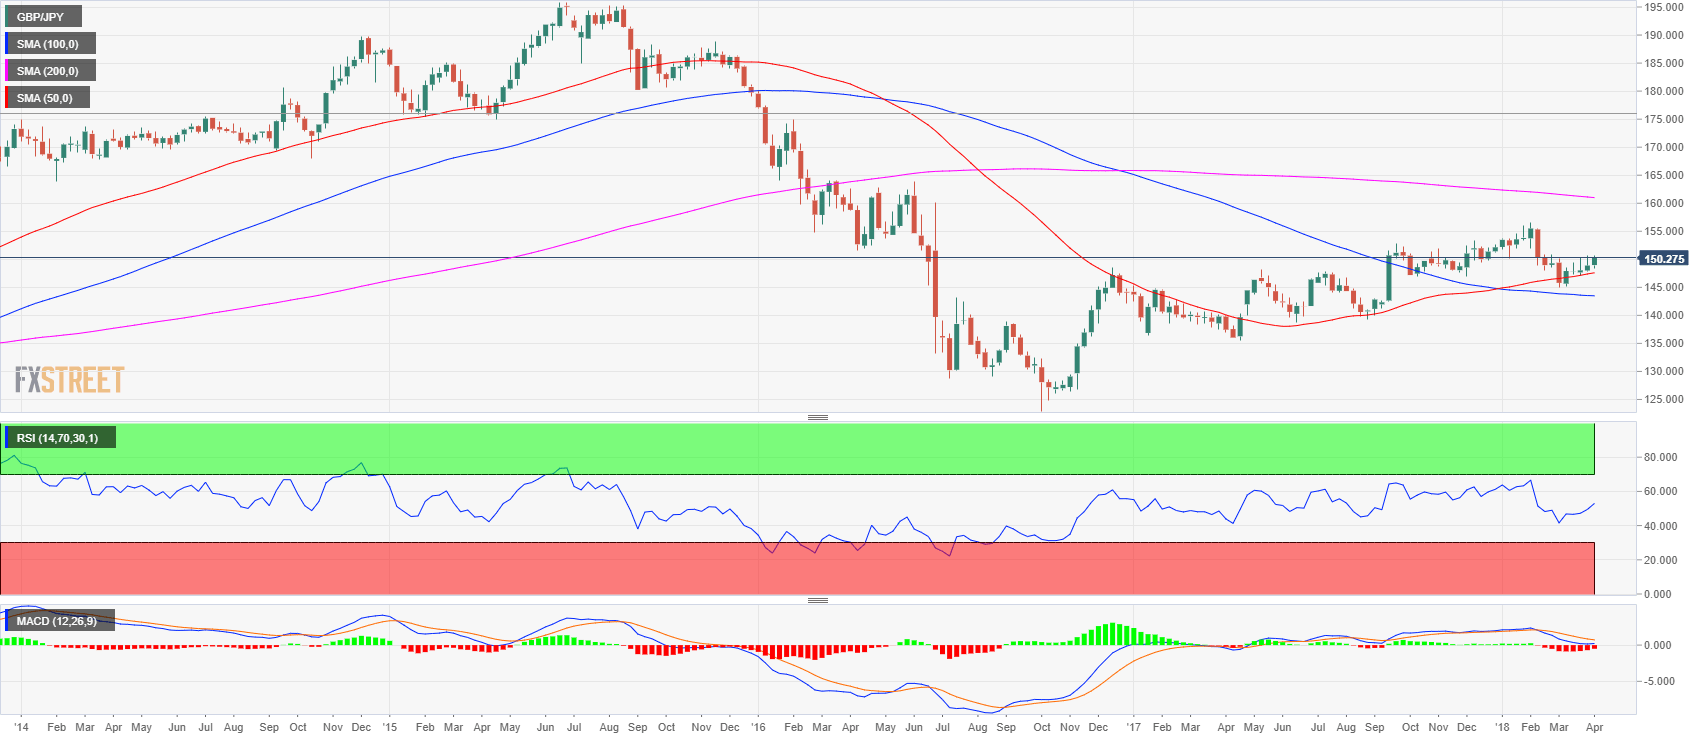Click the '15 year label on time axis
The width and height of the screenshot is (1707, 740).
389,727
